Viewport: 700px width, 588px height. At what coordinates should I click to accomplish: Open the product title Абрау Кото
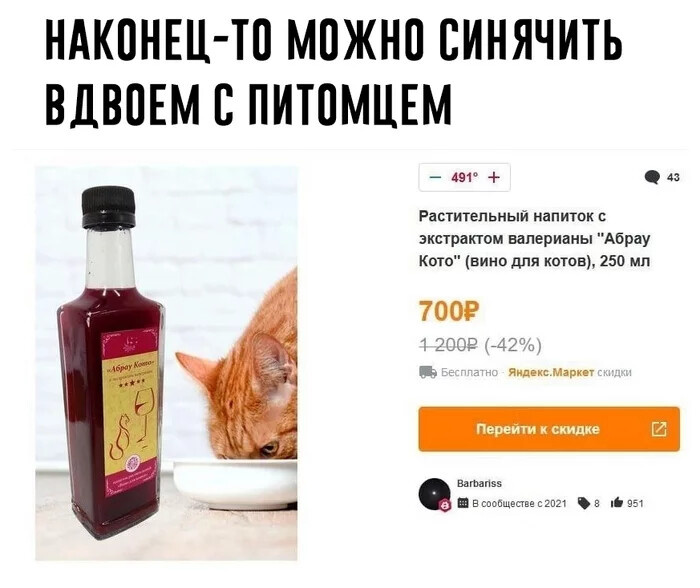pos(534,238)
